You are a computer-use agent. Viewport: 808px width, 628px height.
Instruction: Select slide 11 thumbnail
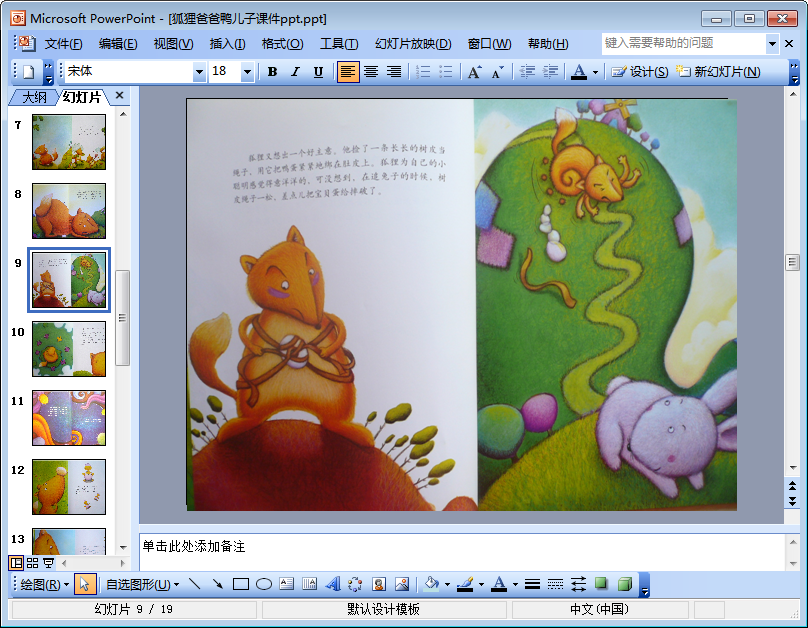69,418
